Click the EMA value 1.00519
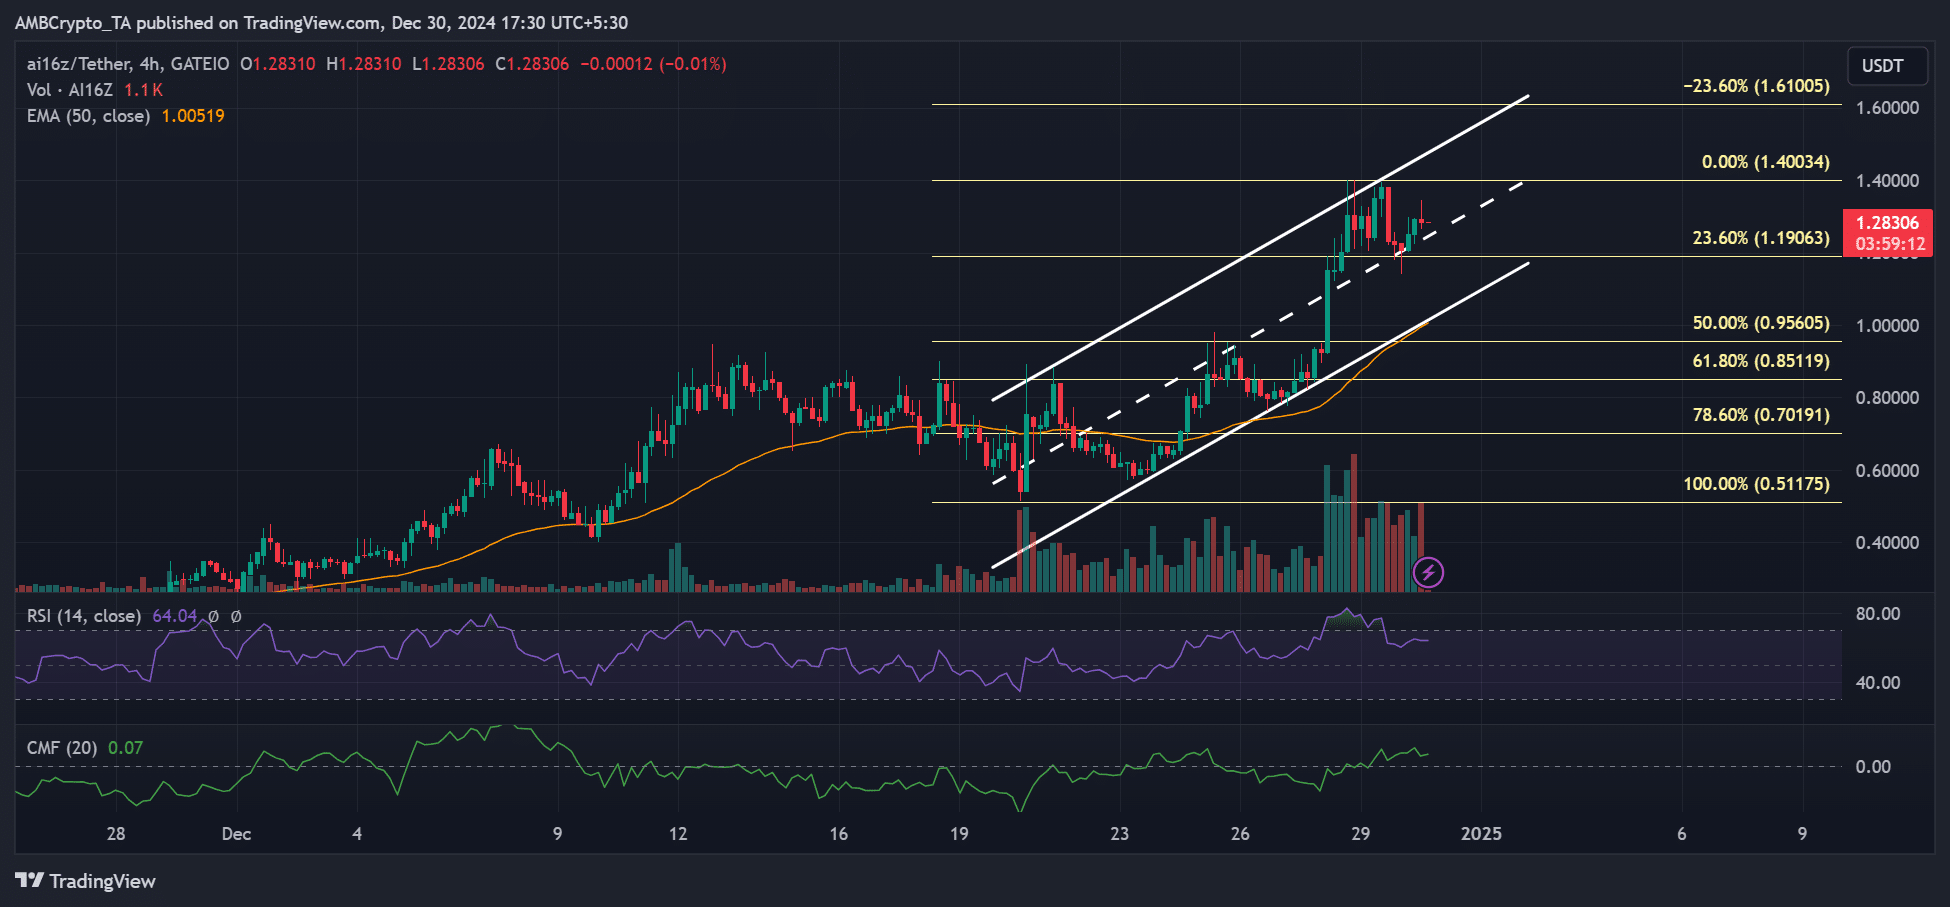This screenshot has height=907, width=1950. pyautogui.click(x=193, y=116)
